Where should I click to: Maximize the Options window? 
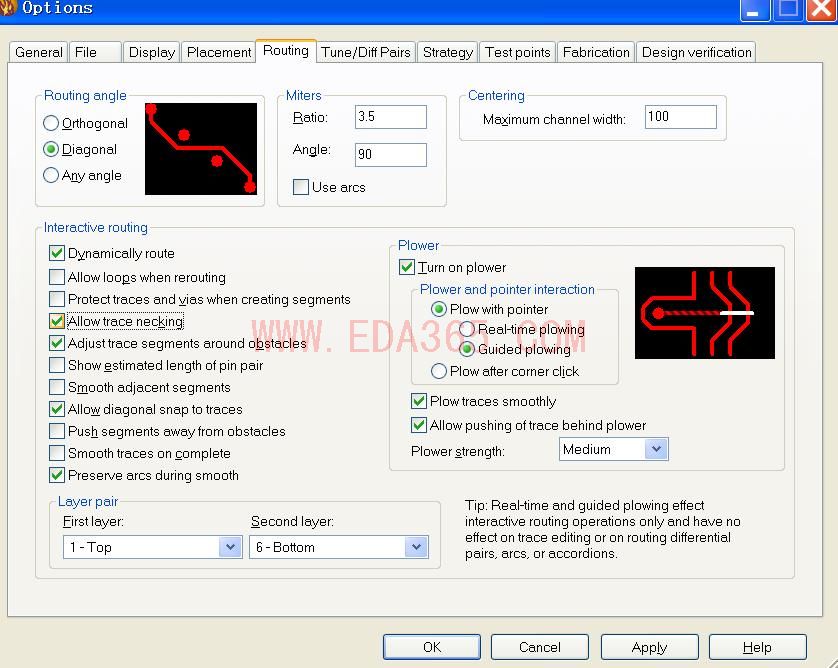(x=788, y=10)
